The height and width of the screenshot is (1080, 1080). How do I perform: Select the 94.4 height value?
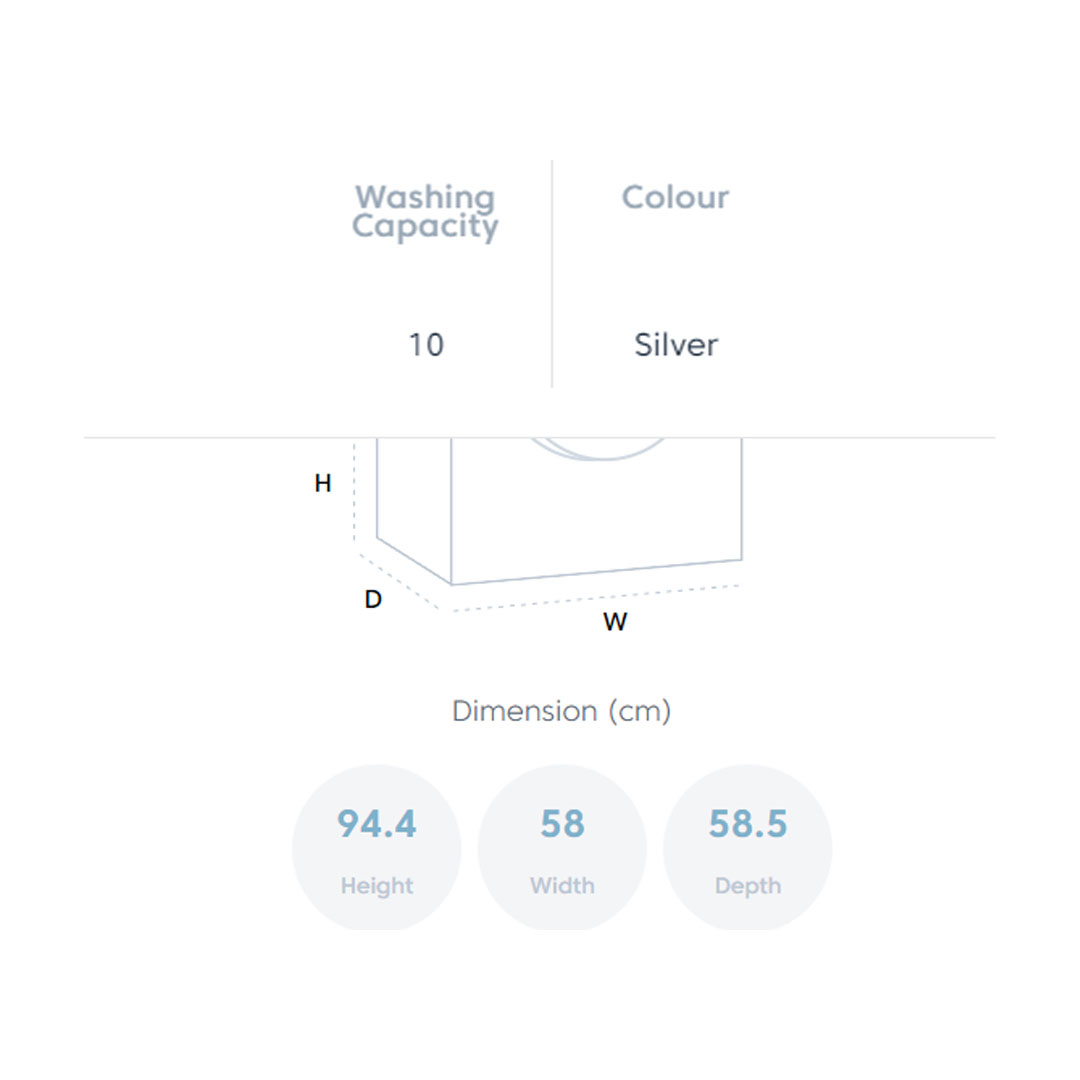(x=376, y=824)
